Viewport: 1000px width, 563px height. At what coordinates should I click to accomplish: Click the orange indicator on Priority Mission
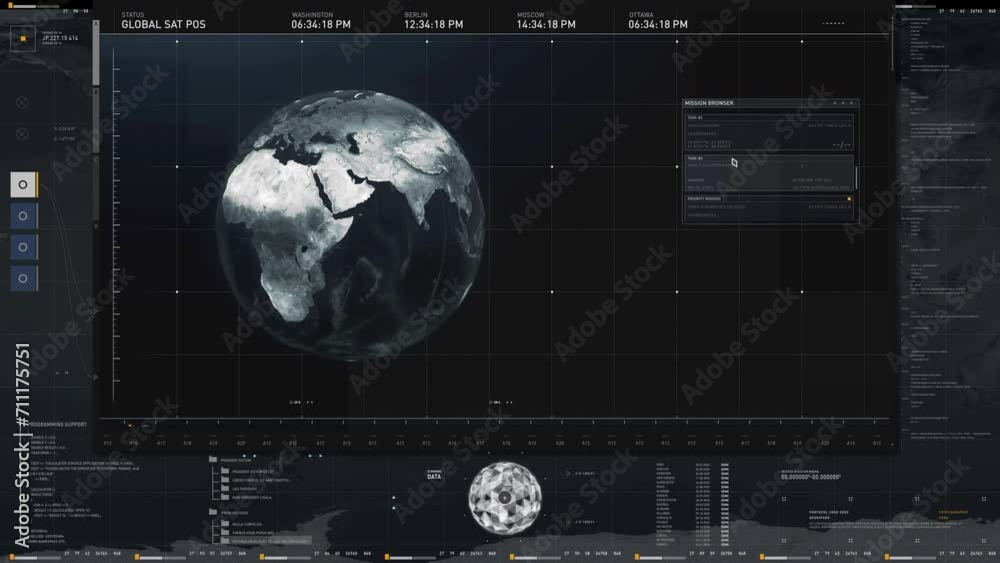tap(849, 199)
